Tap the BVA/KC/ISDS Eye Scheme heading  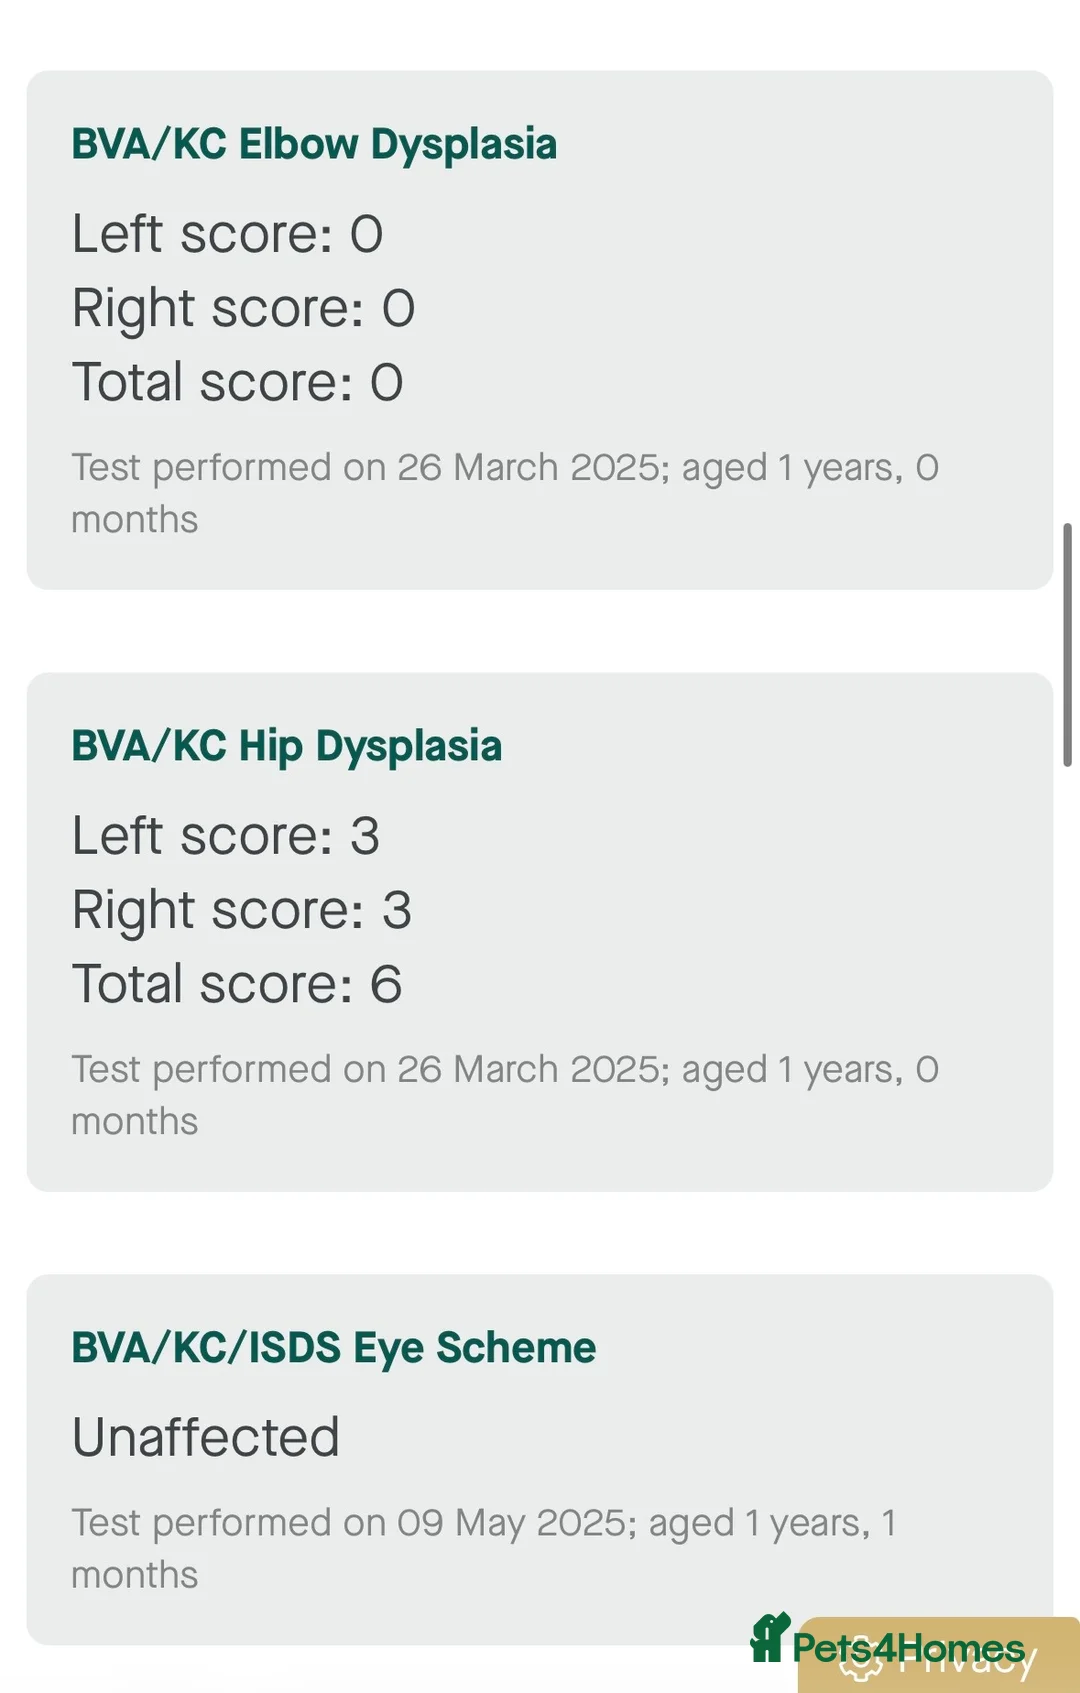click(x=333, y=1348)
